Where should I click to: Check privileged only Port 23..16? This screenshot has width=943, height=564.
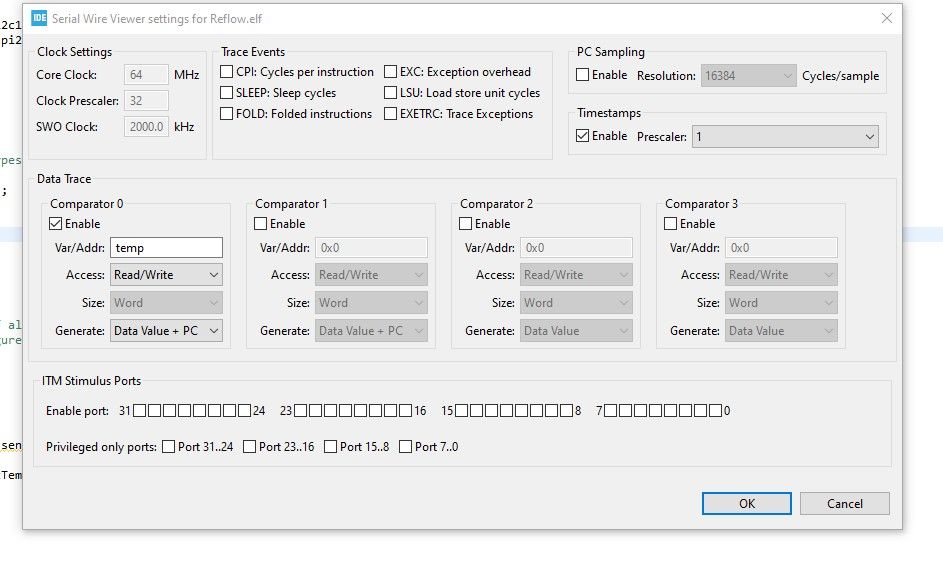coord(250,447)
